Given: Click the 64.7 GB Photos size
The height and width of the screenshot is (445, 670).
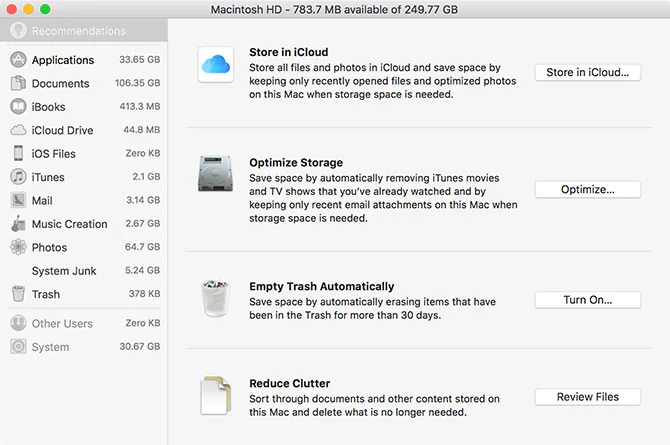Looking at the screenshot, I should tap(143, 247).
